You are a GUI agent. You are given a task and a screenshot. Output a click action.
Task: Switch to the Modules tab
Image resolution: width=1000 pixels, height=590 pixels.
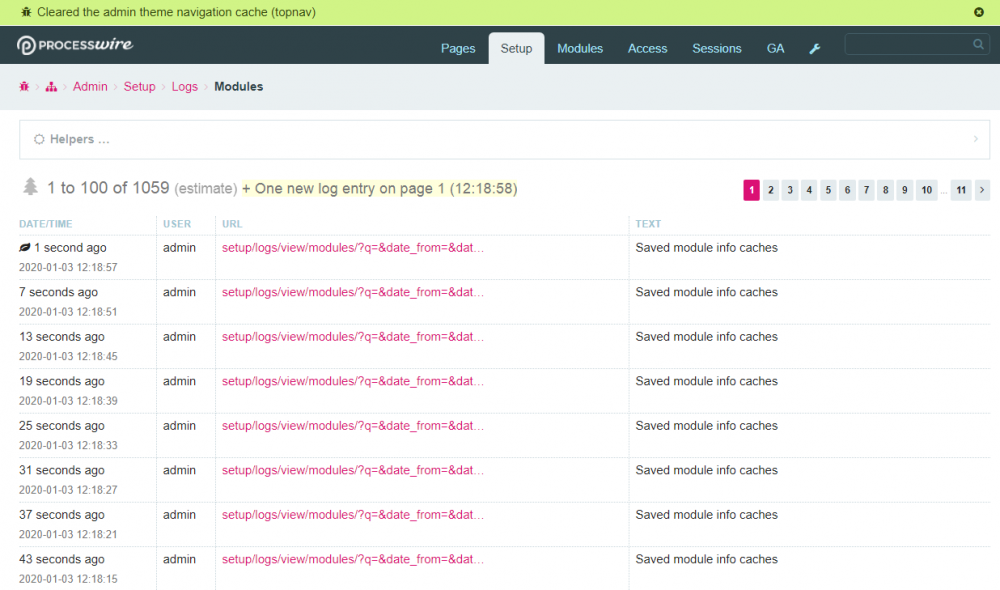point(580,49)
